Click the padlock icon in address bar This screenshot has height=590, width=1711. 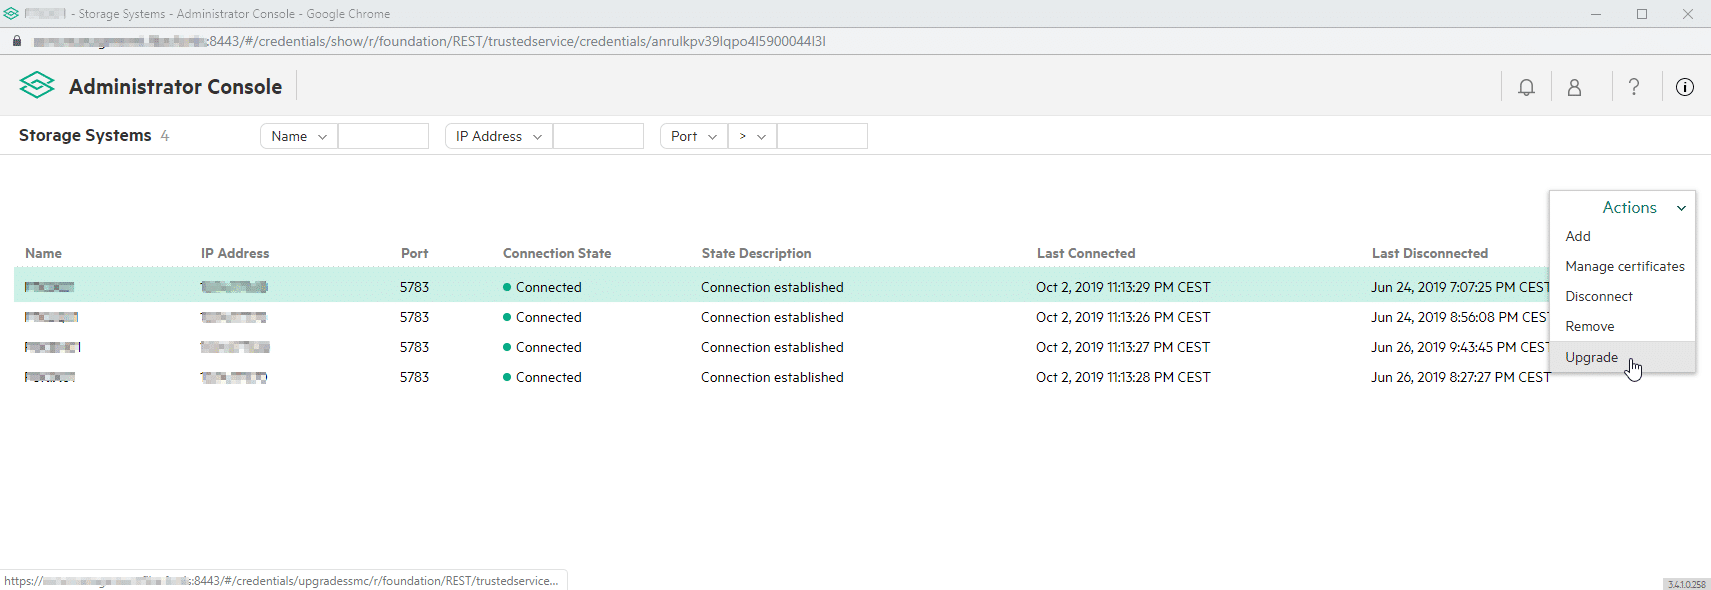17,41
